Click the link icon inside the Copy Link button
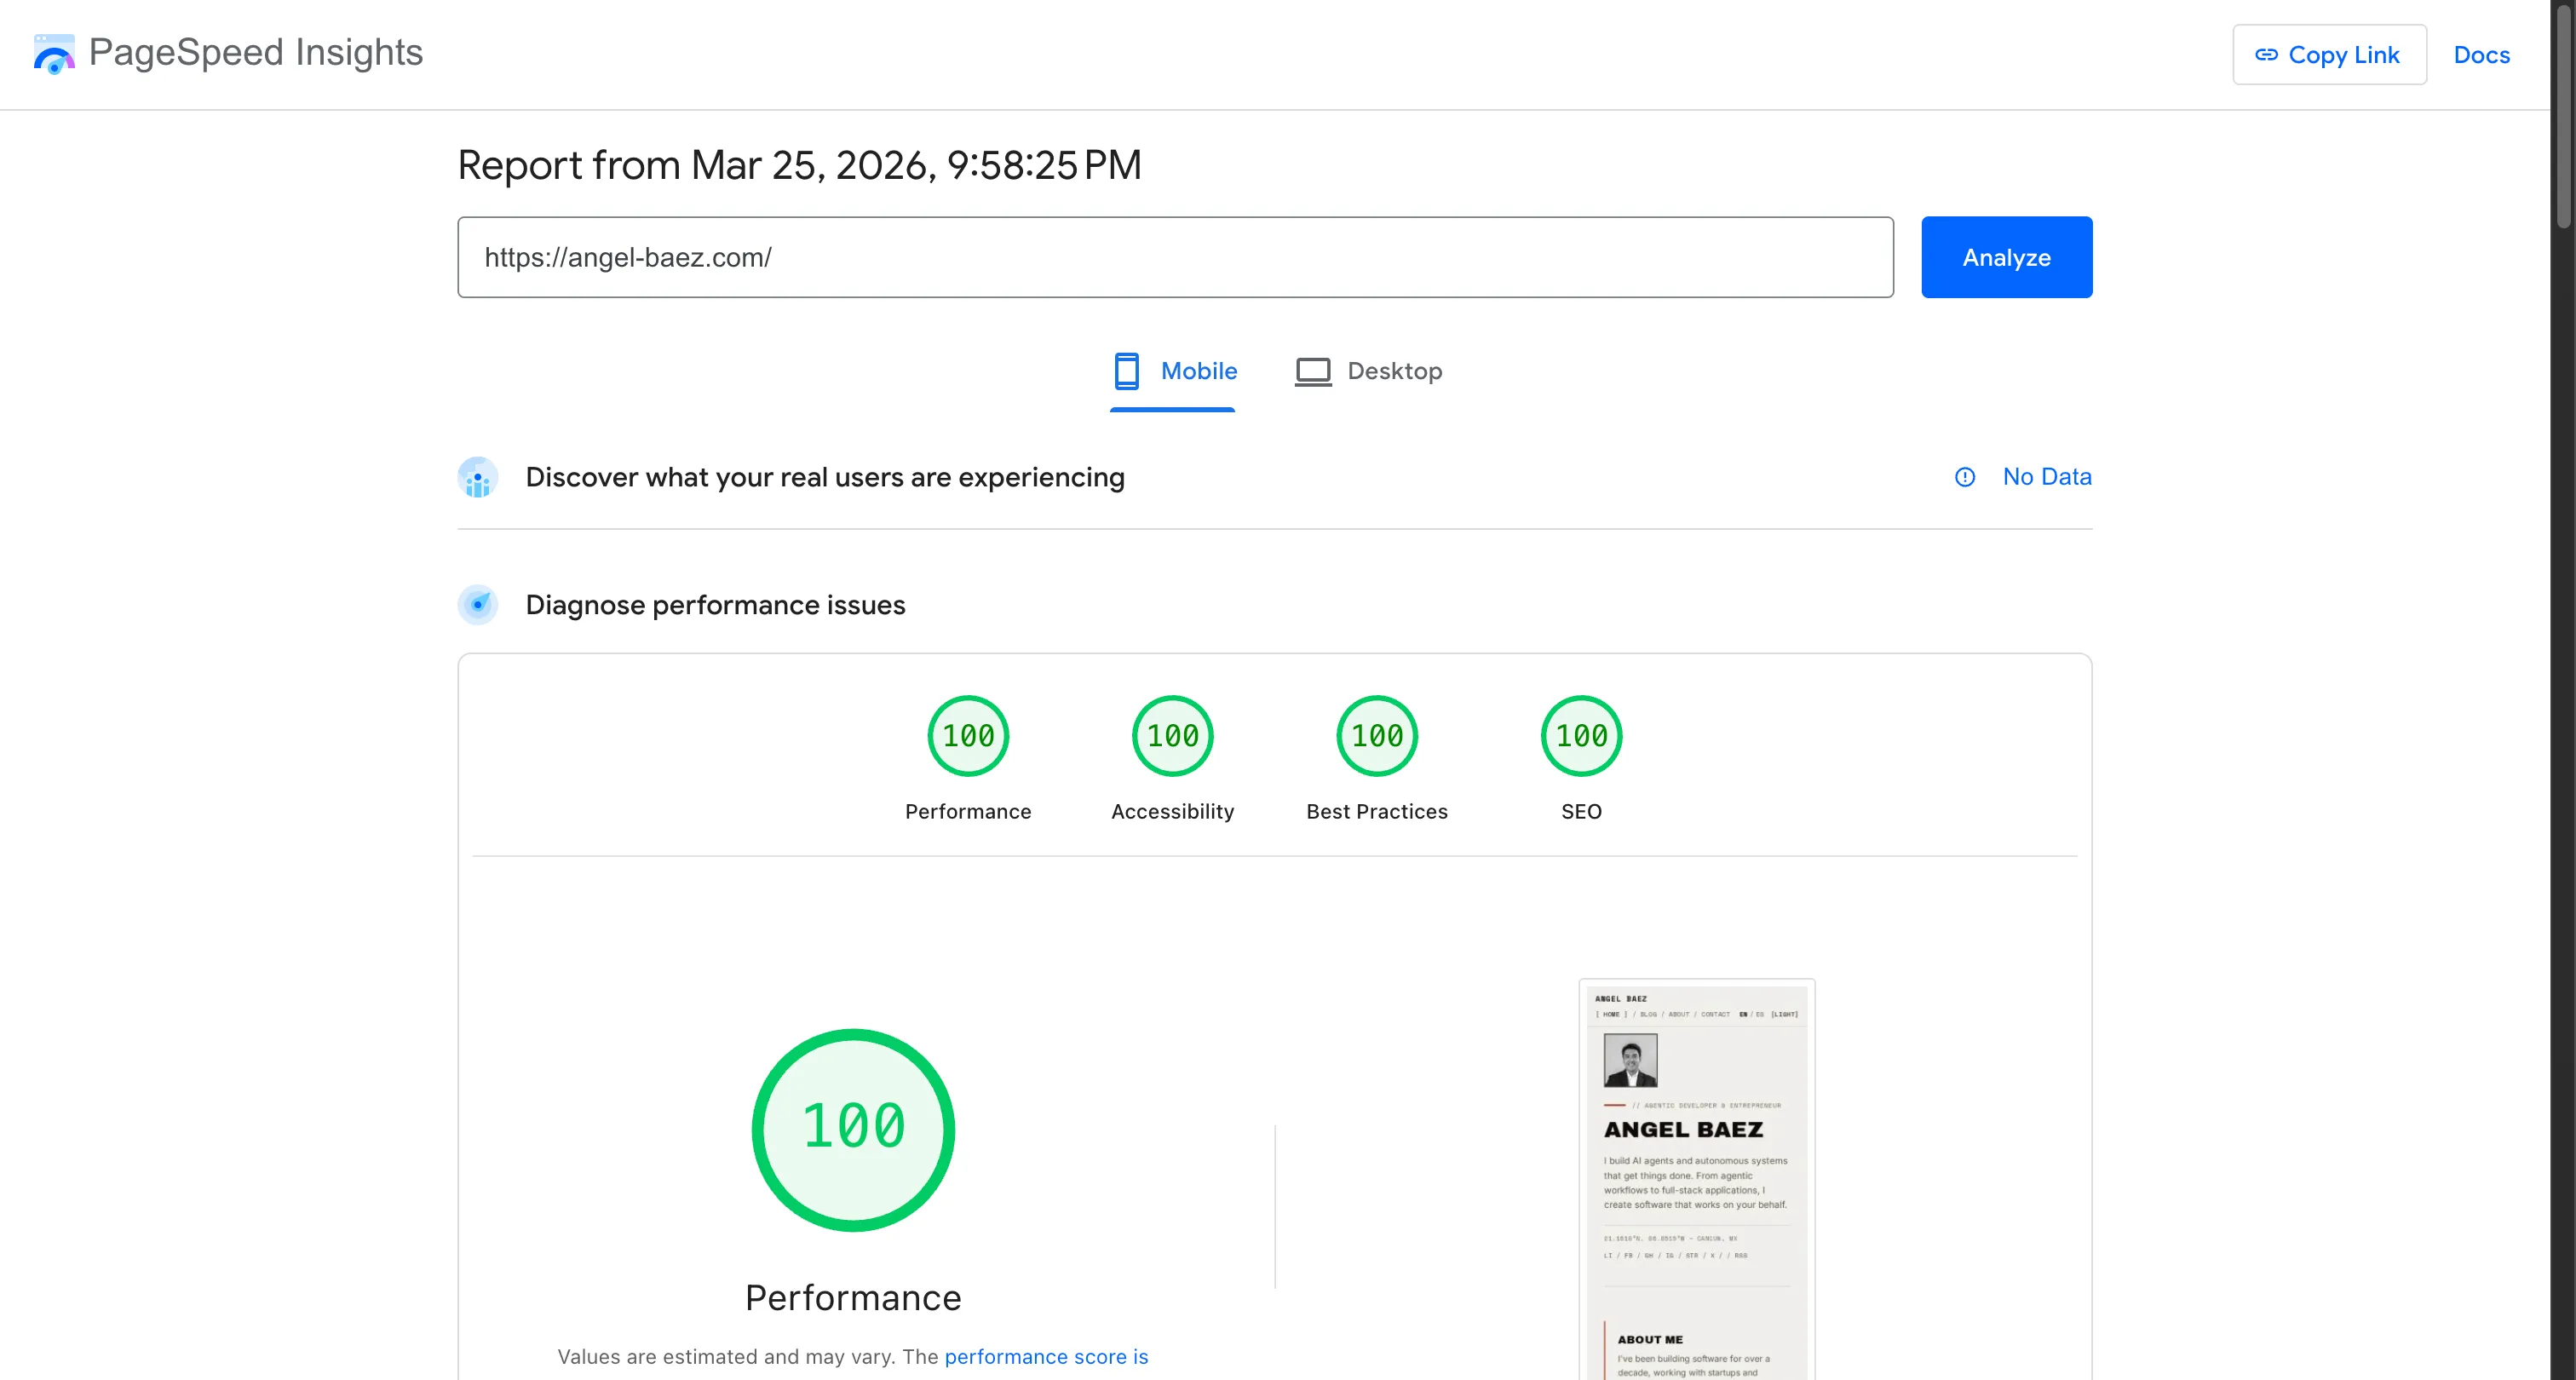 [2268, 55]
